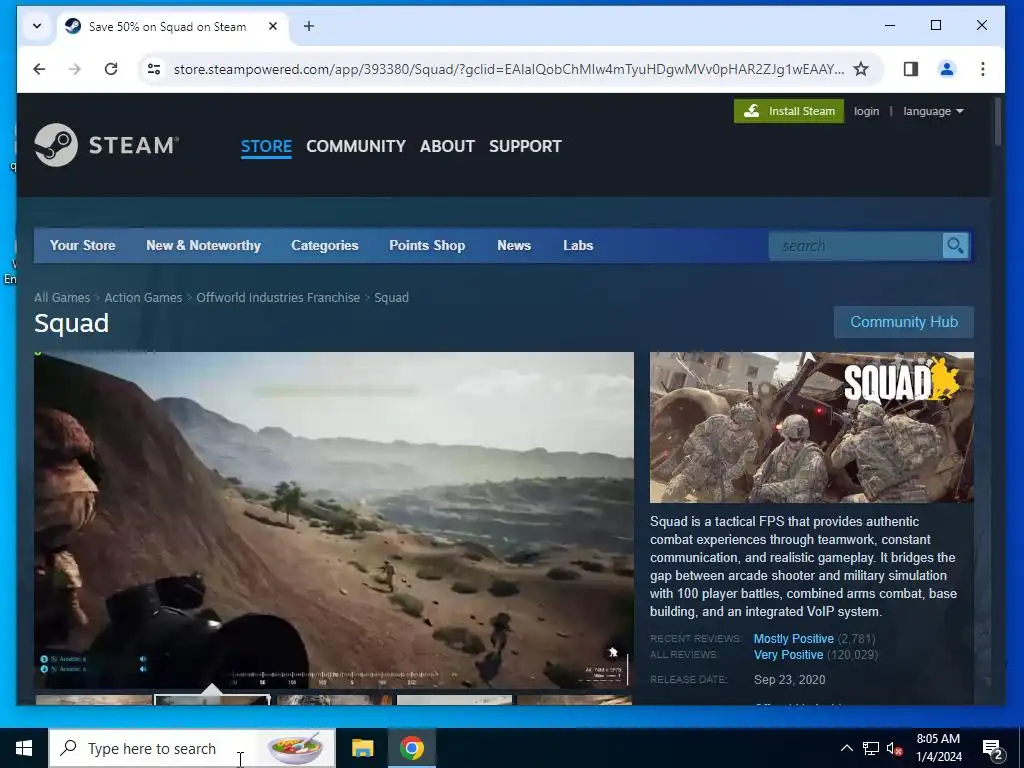Open the Categories menu
Screen dimensions: 1024x768
325,246
